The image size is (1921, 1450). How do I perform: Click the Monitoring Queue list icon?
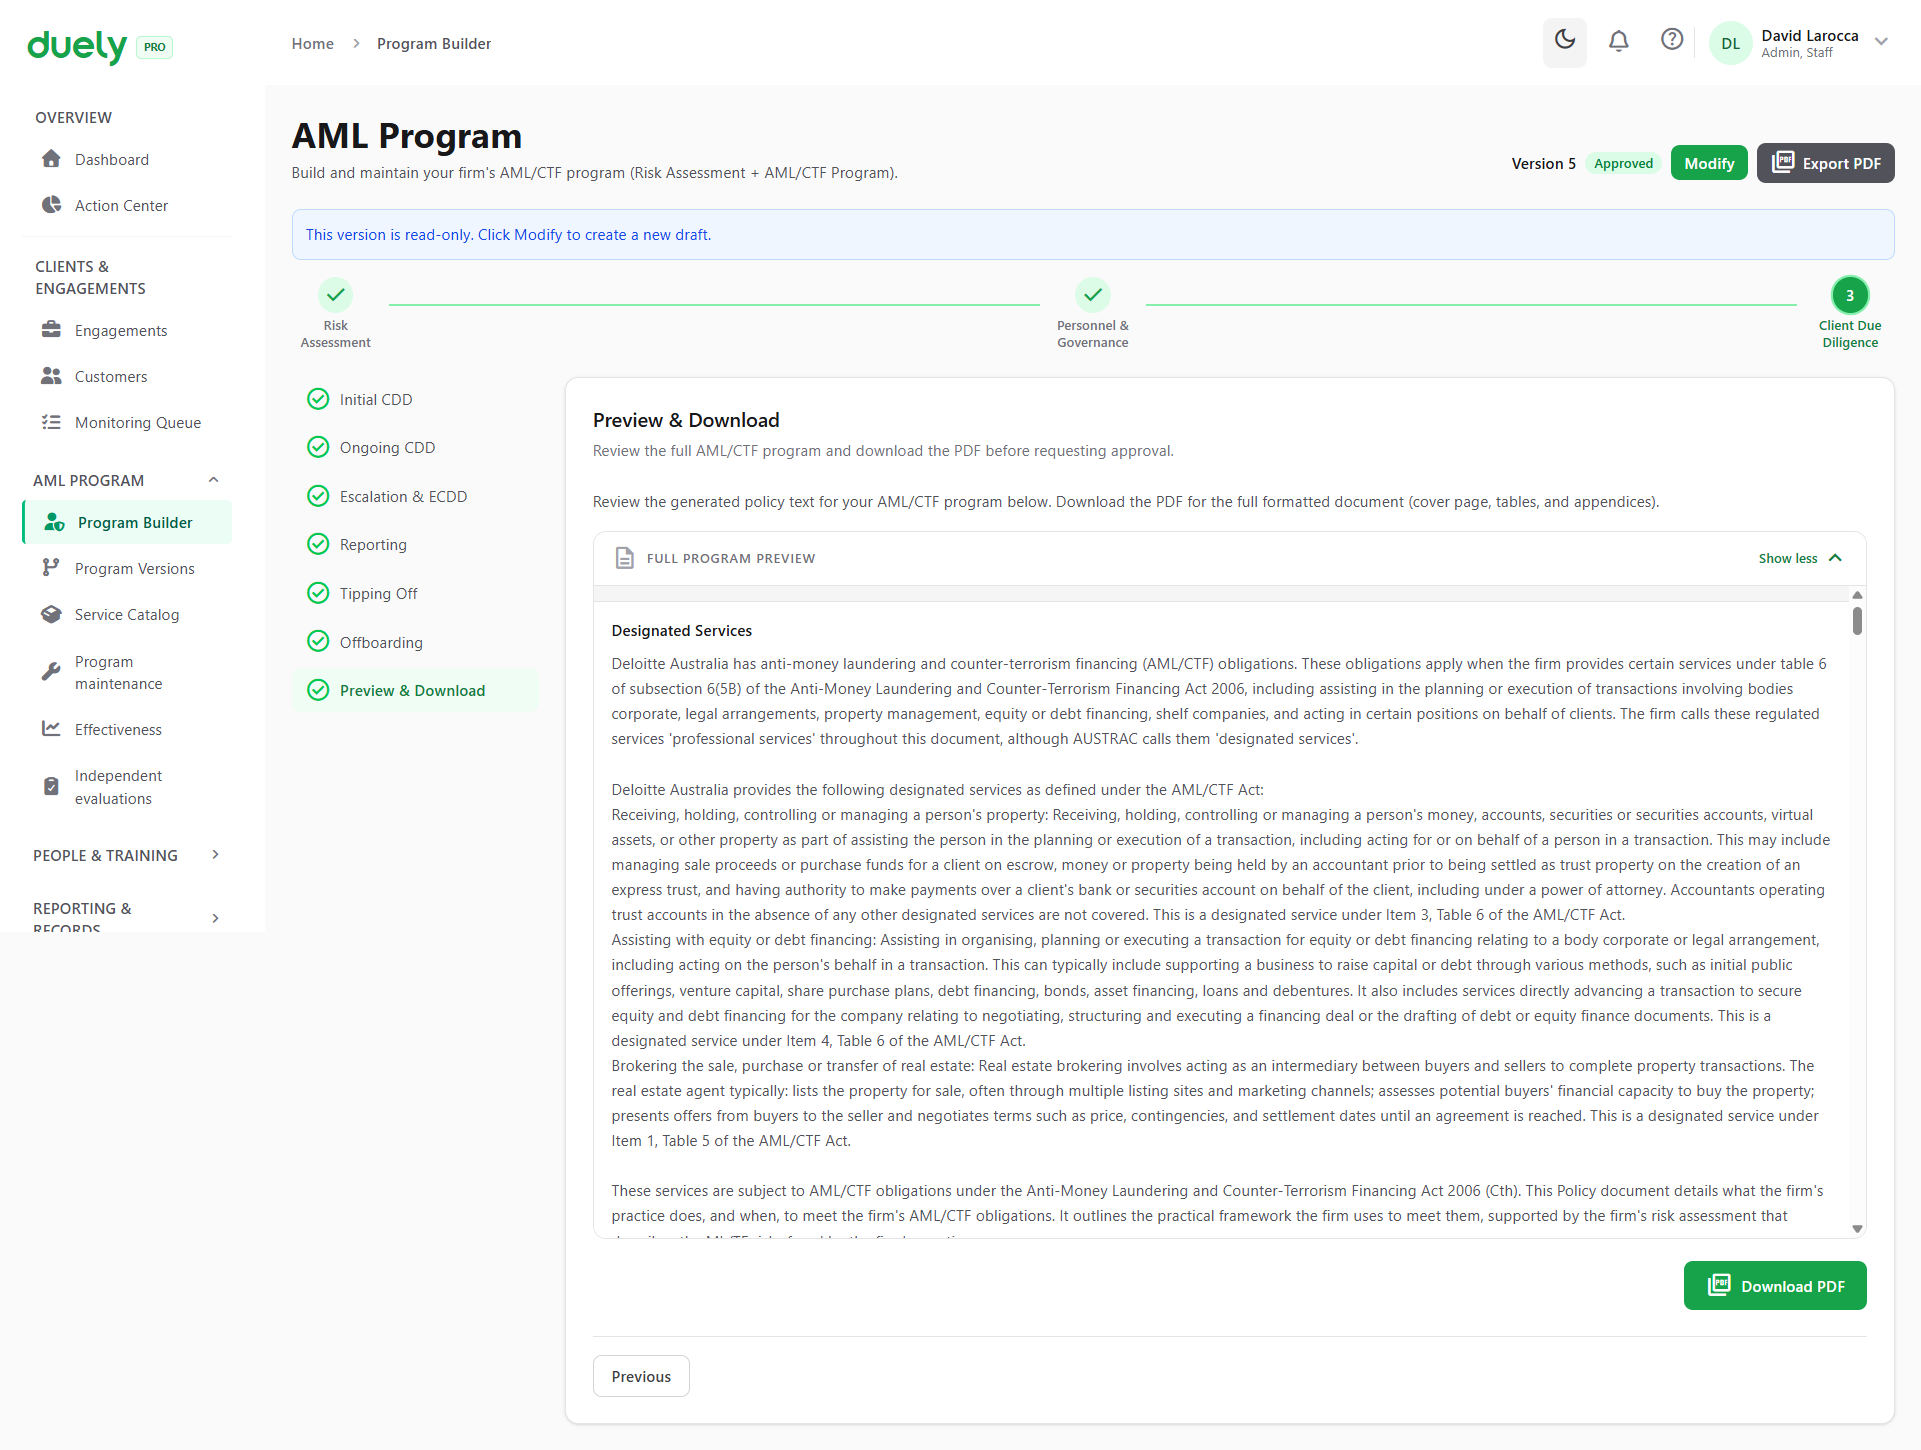coord(51,422)
